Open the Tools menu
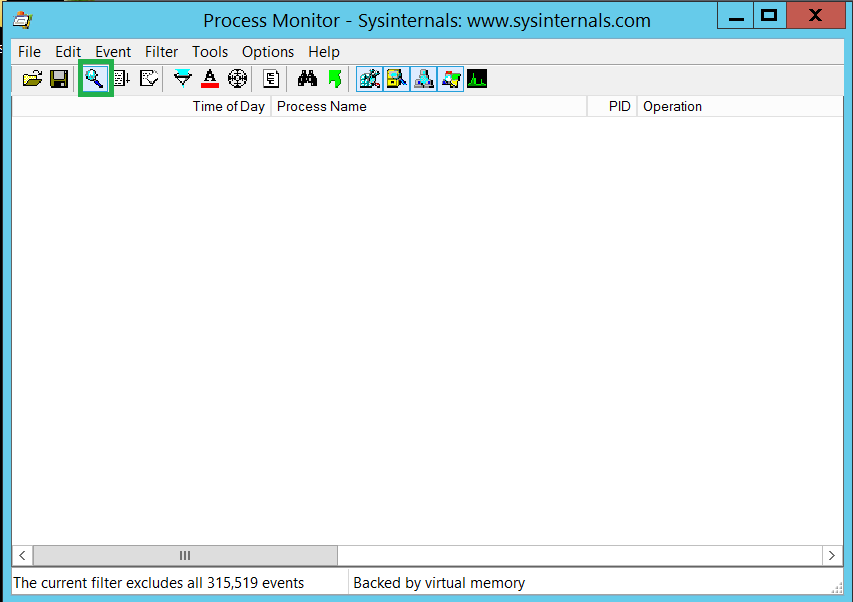This screenshot has width=853, height=602. pos(210,52)
